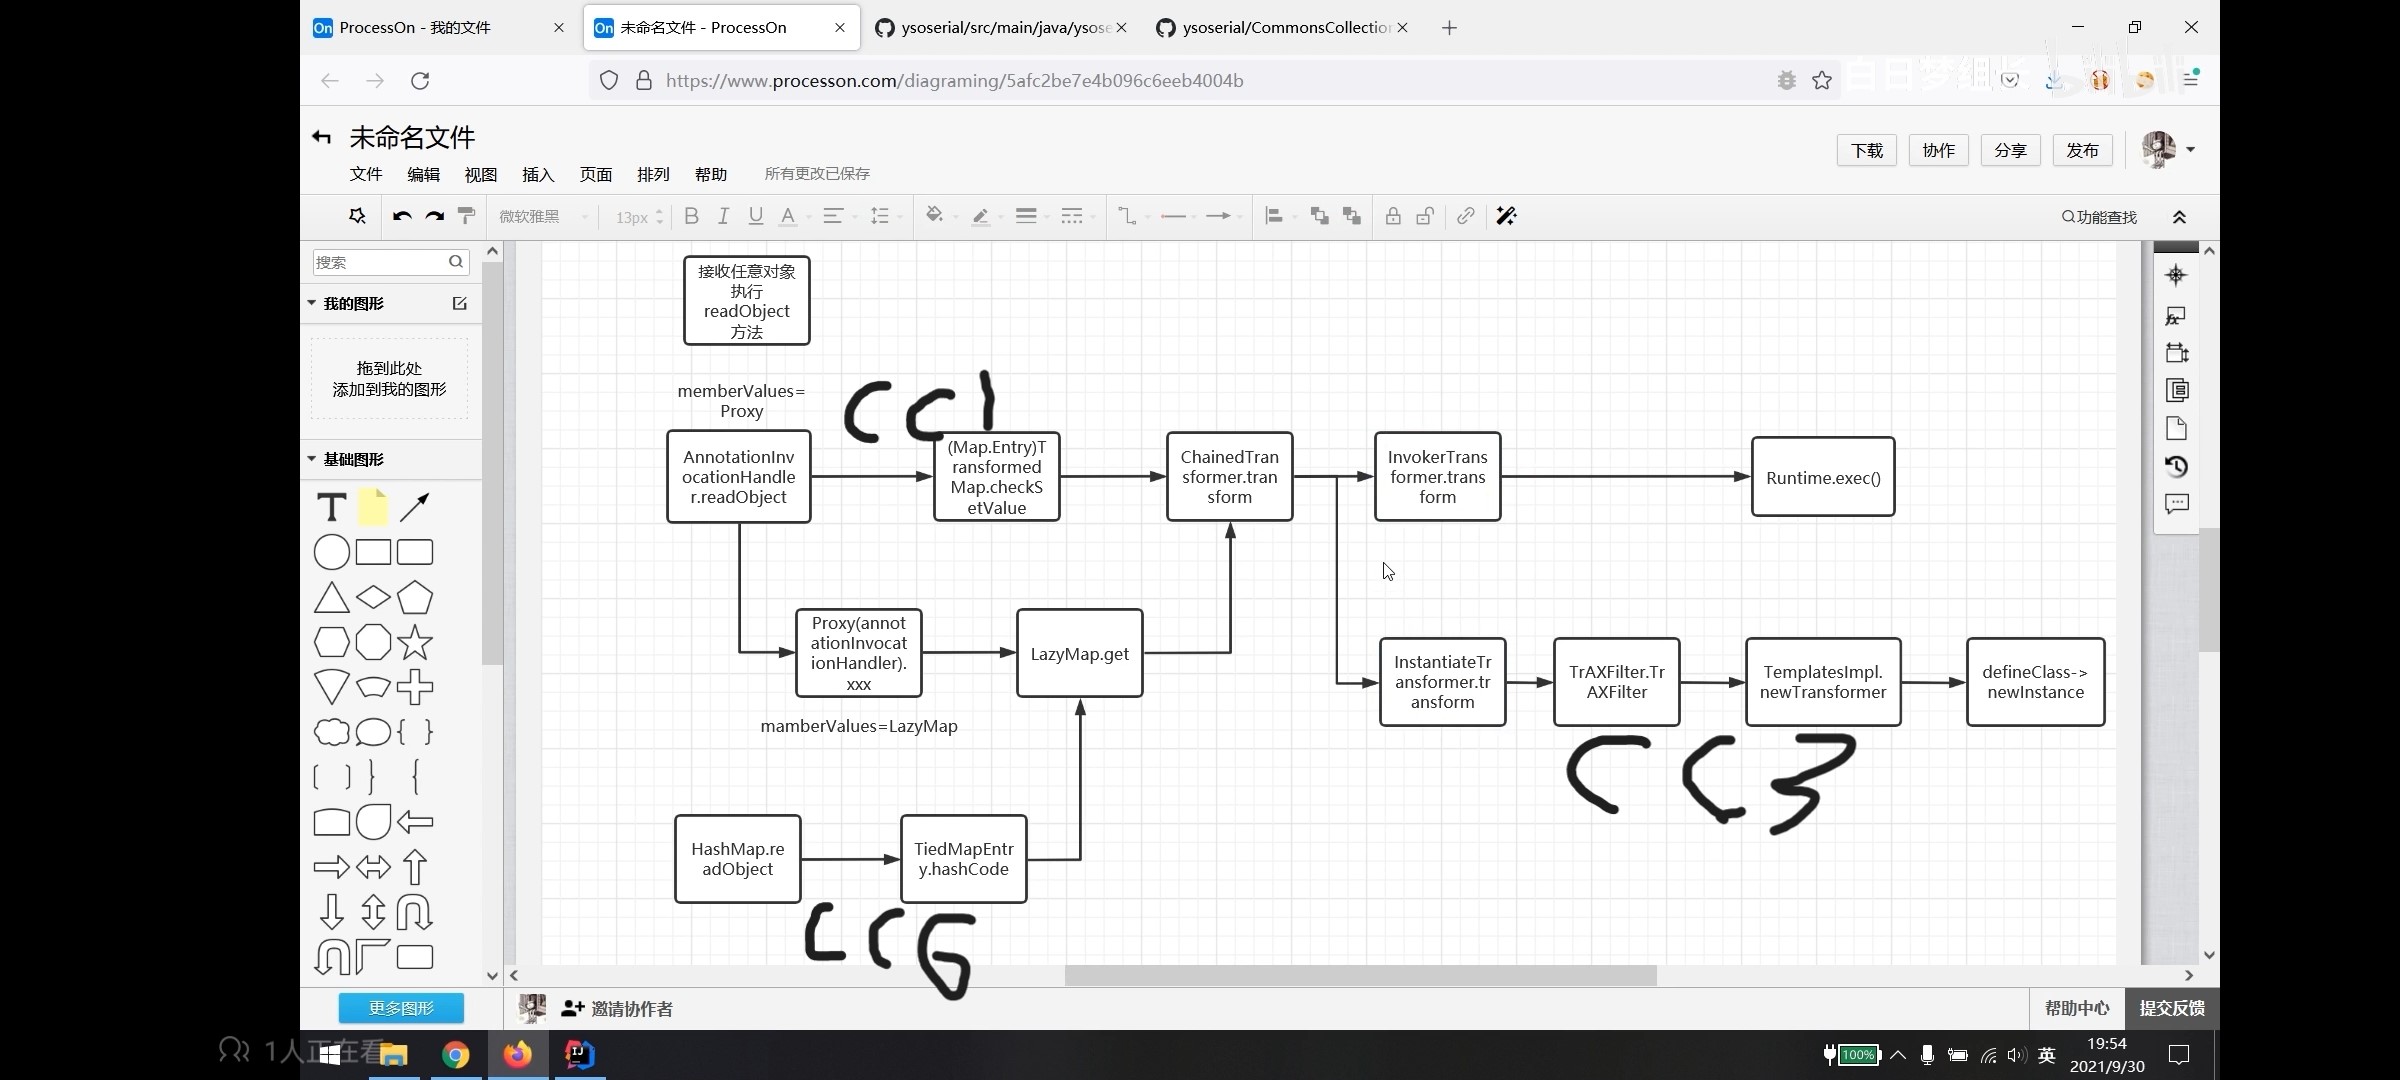
Task: Select the text T shape tool
Action: click(x=331, y=507)
